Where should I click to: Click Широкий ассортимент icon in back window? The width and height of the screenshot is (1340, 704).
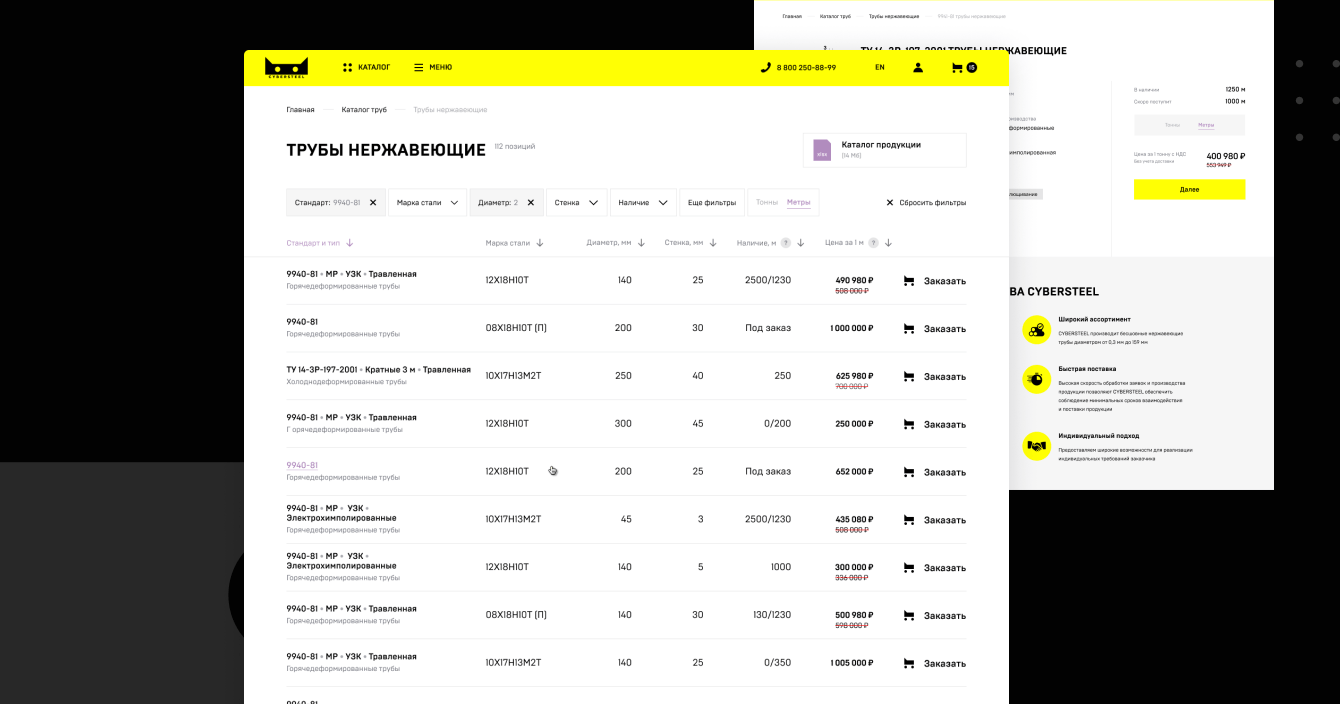tap(1037, 330)
